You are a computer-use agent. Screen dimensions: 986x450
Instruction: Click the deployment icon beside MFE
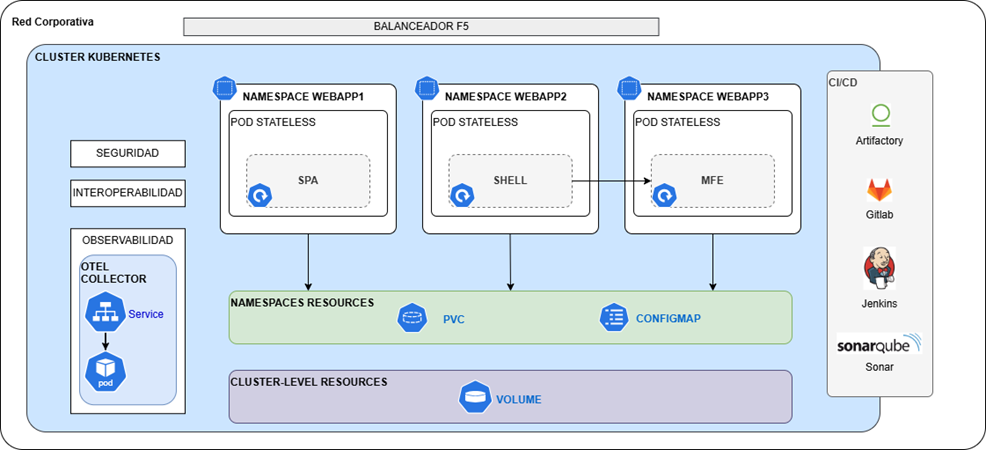tap(665, 195)
